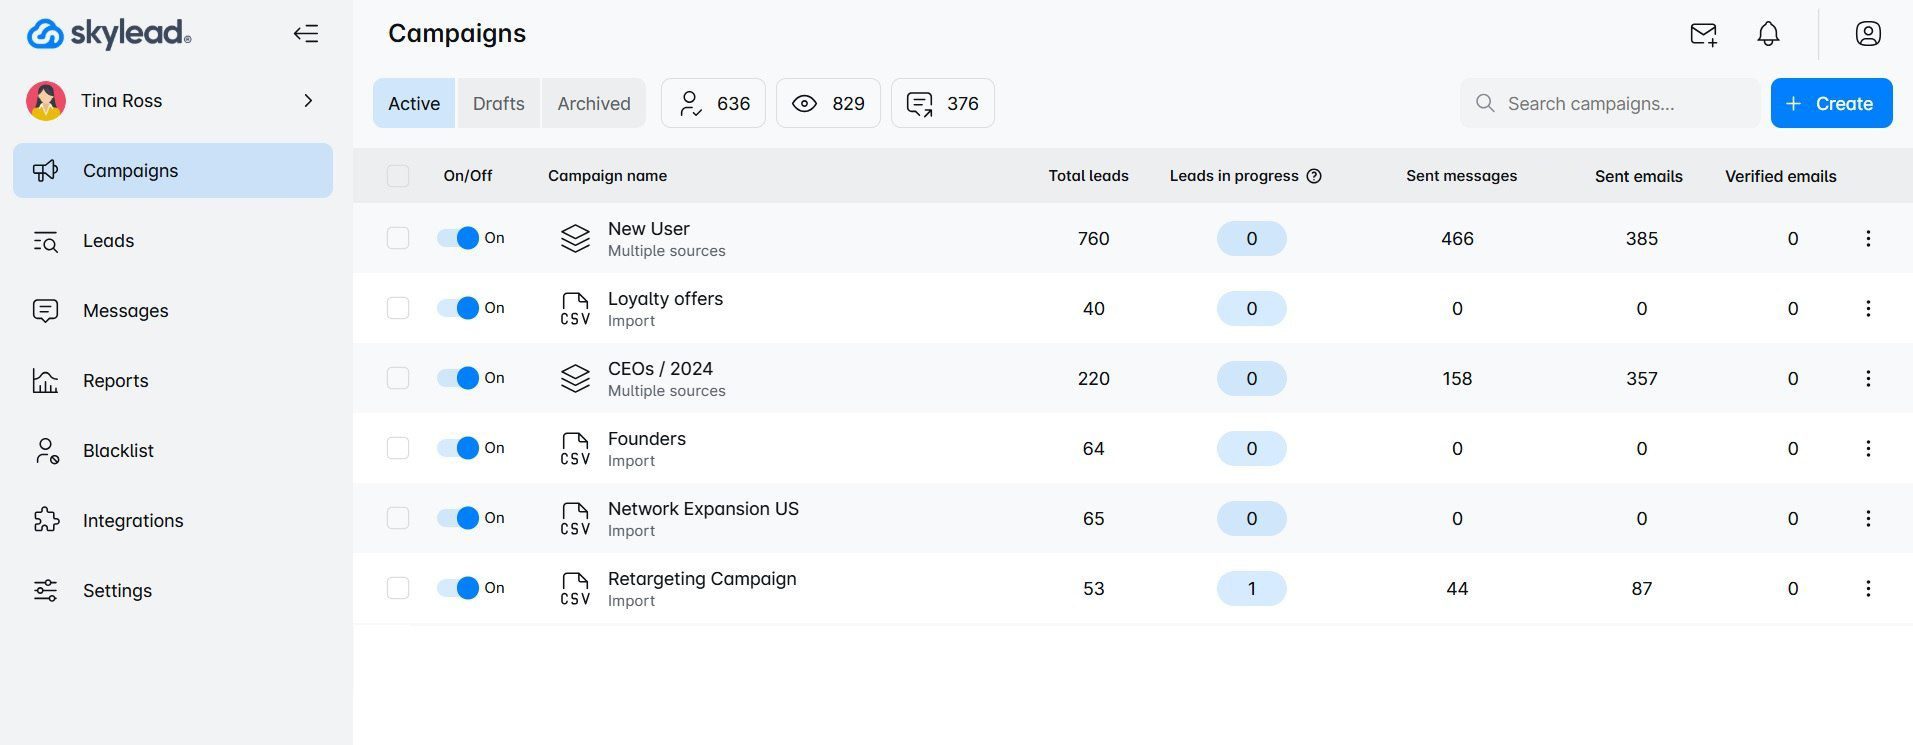Click the Search campaigns input field
This screenshot has height=745, width=1913.
click(1610, 103)
